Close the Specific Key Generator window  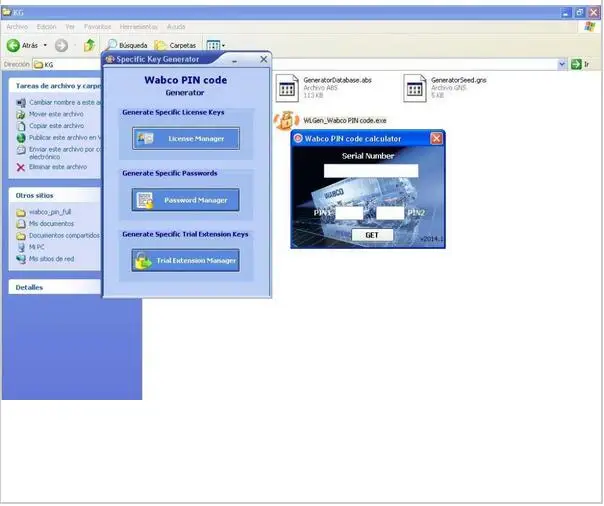pos(263,59)
